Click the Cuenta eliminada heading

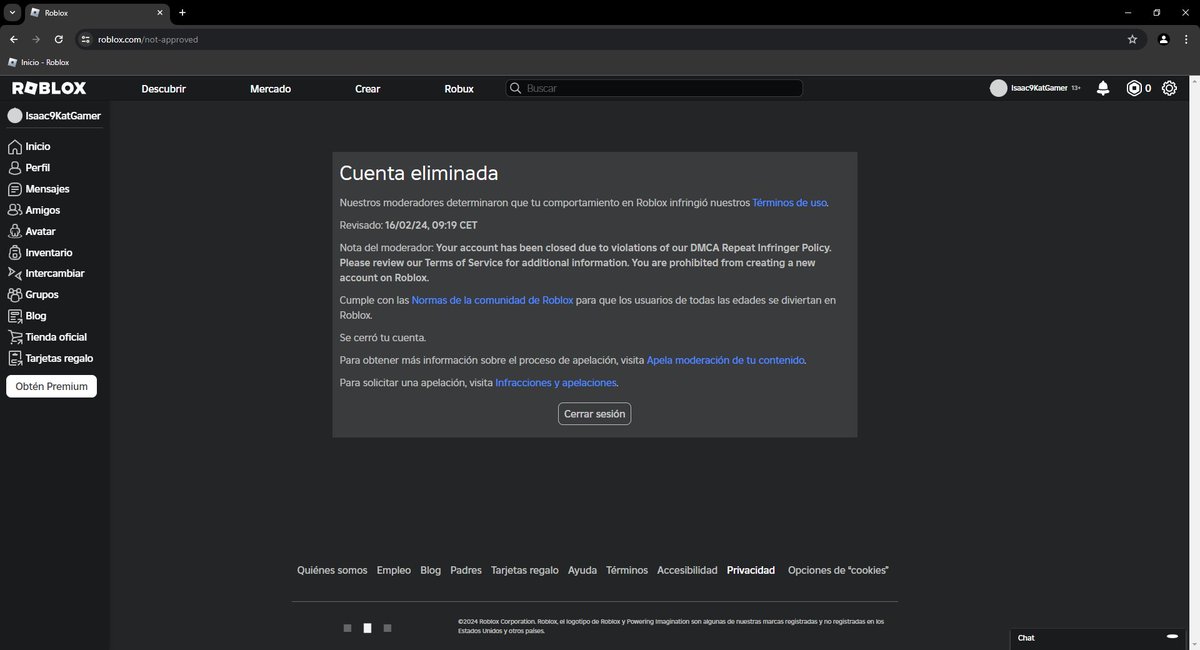419,173
